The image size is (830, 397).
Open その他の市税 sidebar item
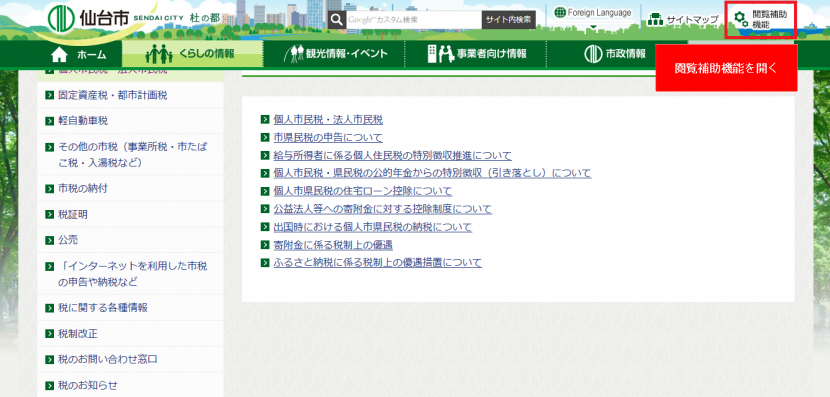click(x=130, y=155)
